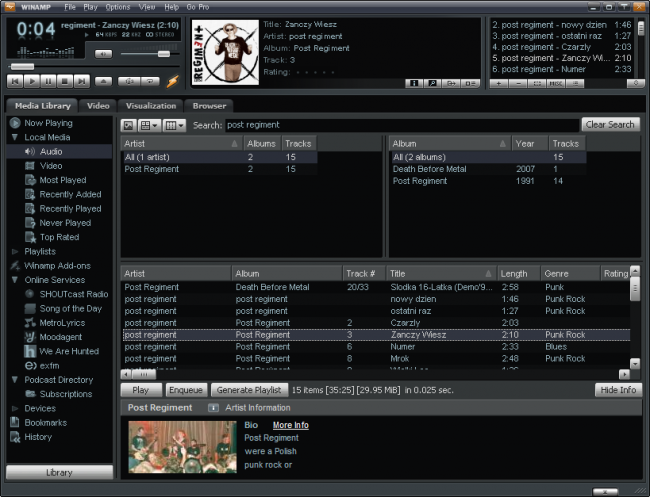Toggle album art view icon beside search
This screenshot has width=650, height=497.
coord(129,125)
